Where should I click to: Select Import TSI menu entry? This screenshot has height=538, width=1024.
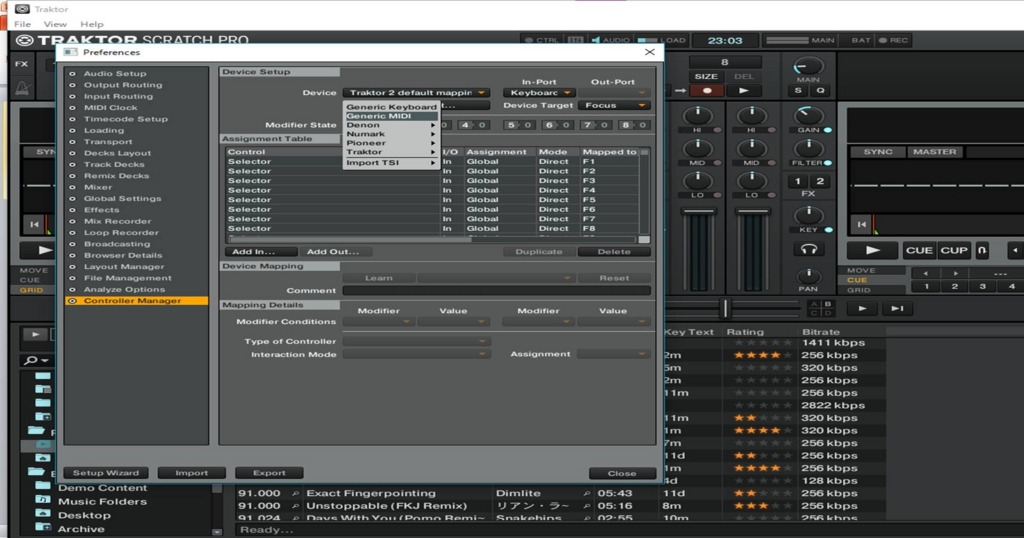click(x=391, y=163)
